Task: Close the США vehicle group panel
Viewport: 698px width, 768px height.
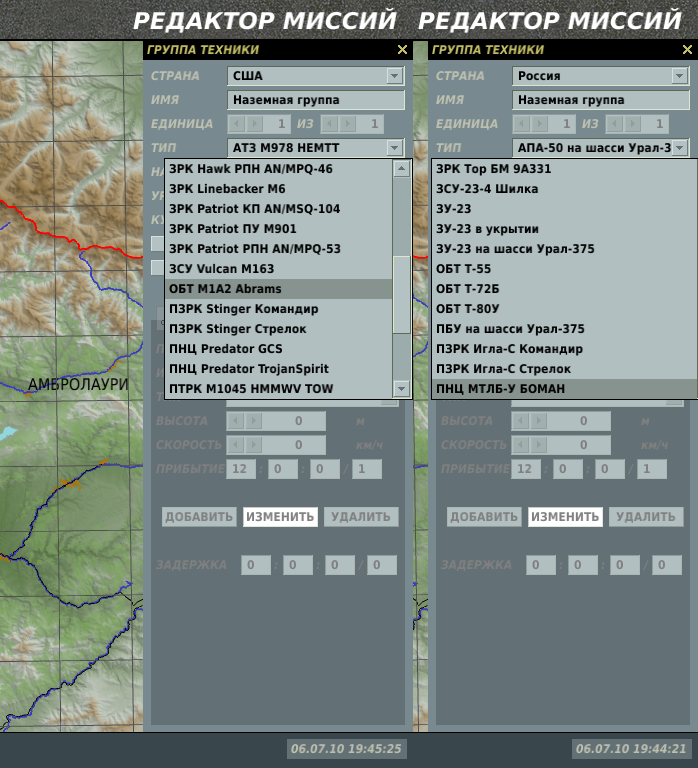Action: click(402, 49)
